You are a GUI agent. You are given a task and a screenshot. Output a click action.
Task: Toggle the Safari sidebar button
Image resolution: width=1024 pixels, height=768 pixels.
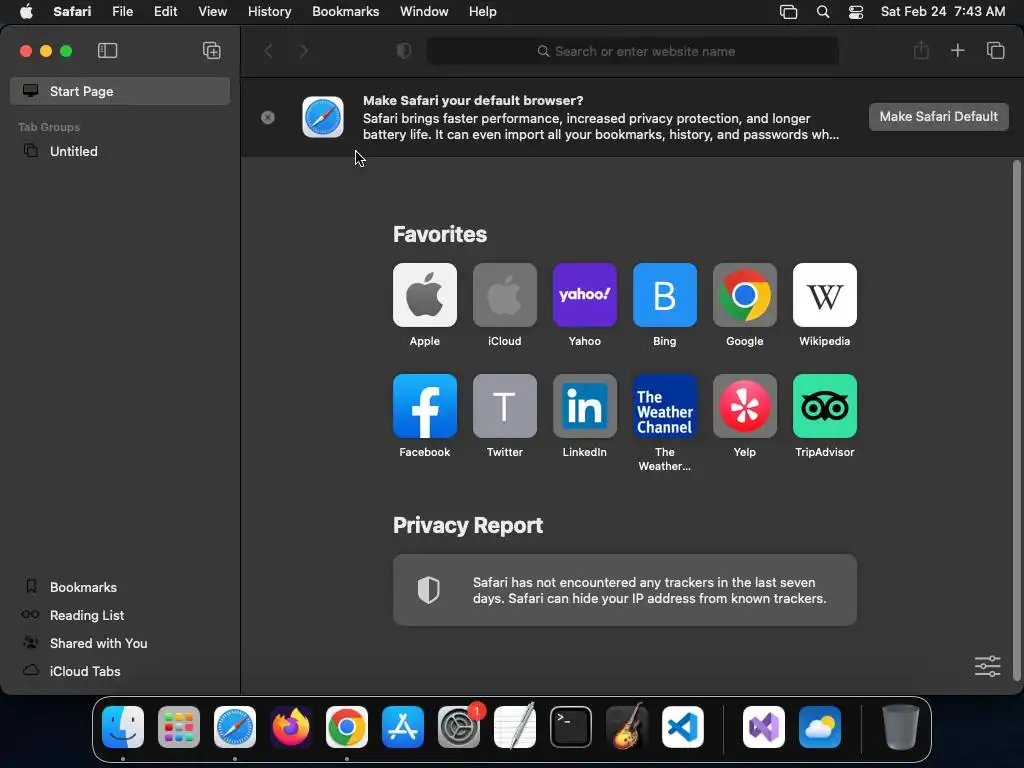(x=107, y=51)
